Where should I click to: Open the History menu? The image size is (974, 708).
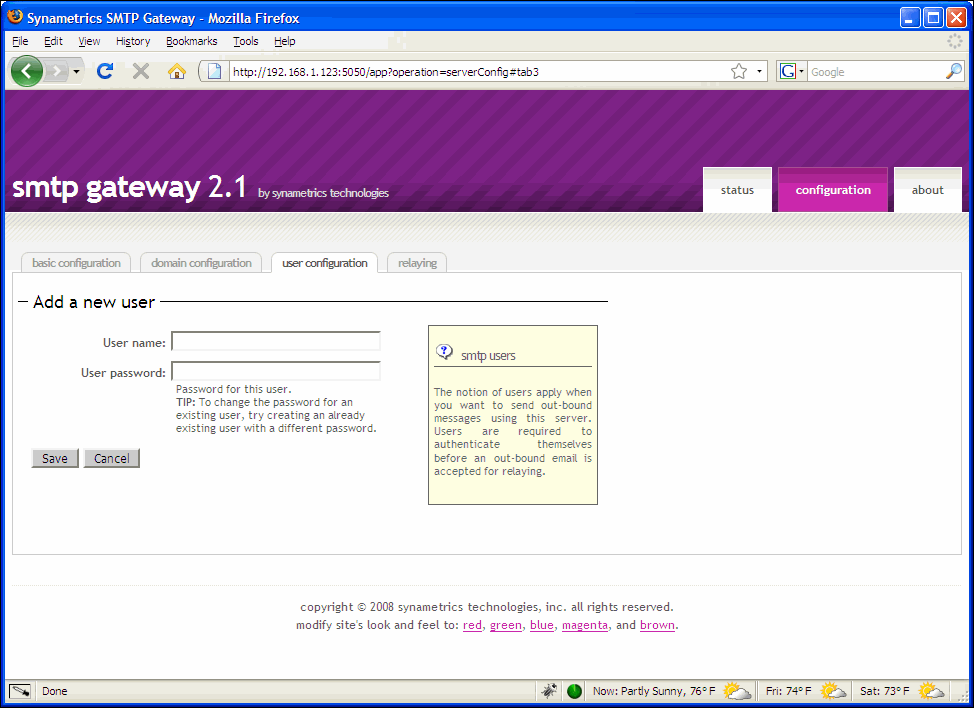click(133, 41)
